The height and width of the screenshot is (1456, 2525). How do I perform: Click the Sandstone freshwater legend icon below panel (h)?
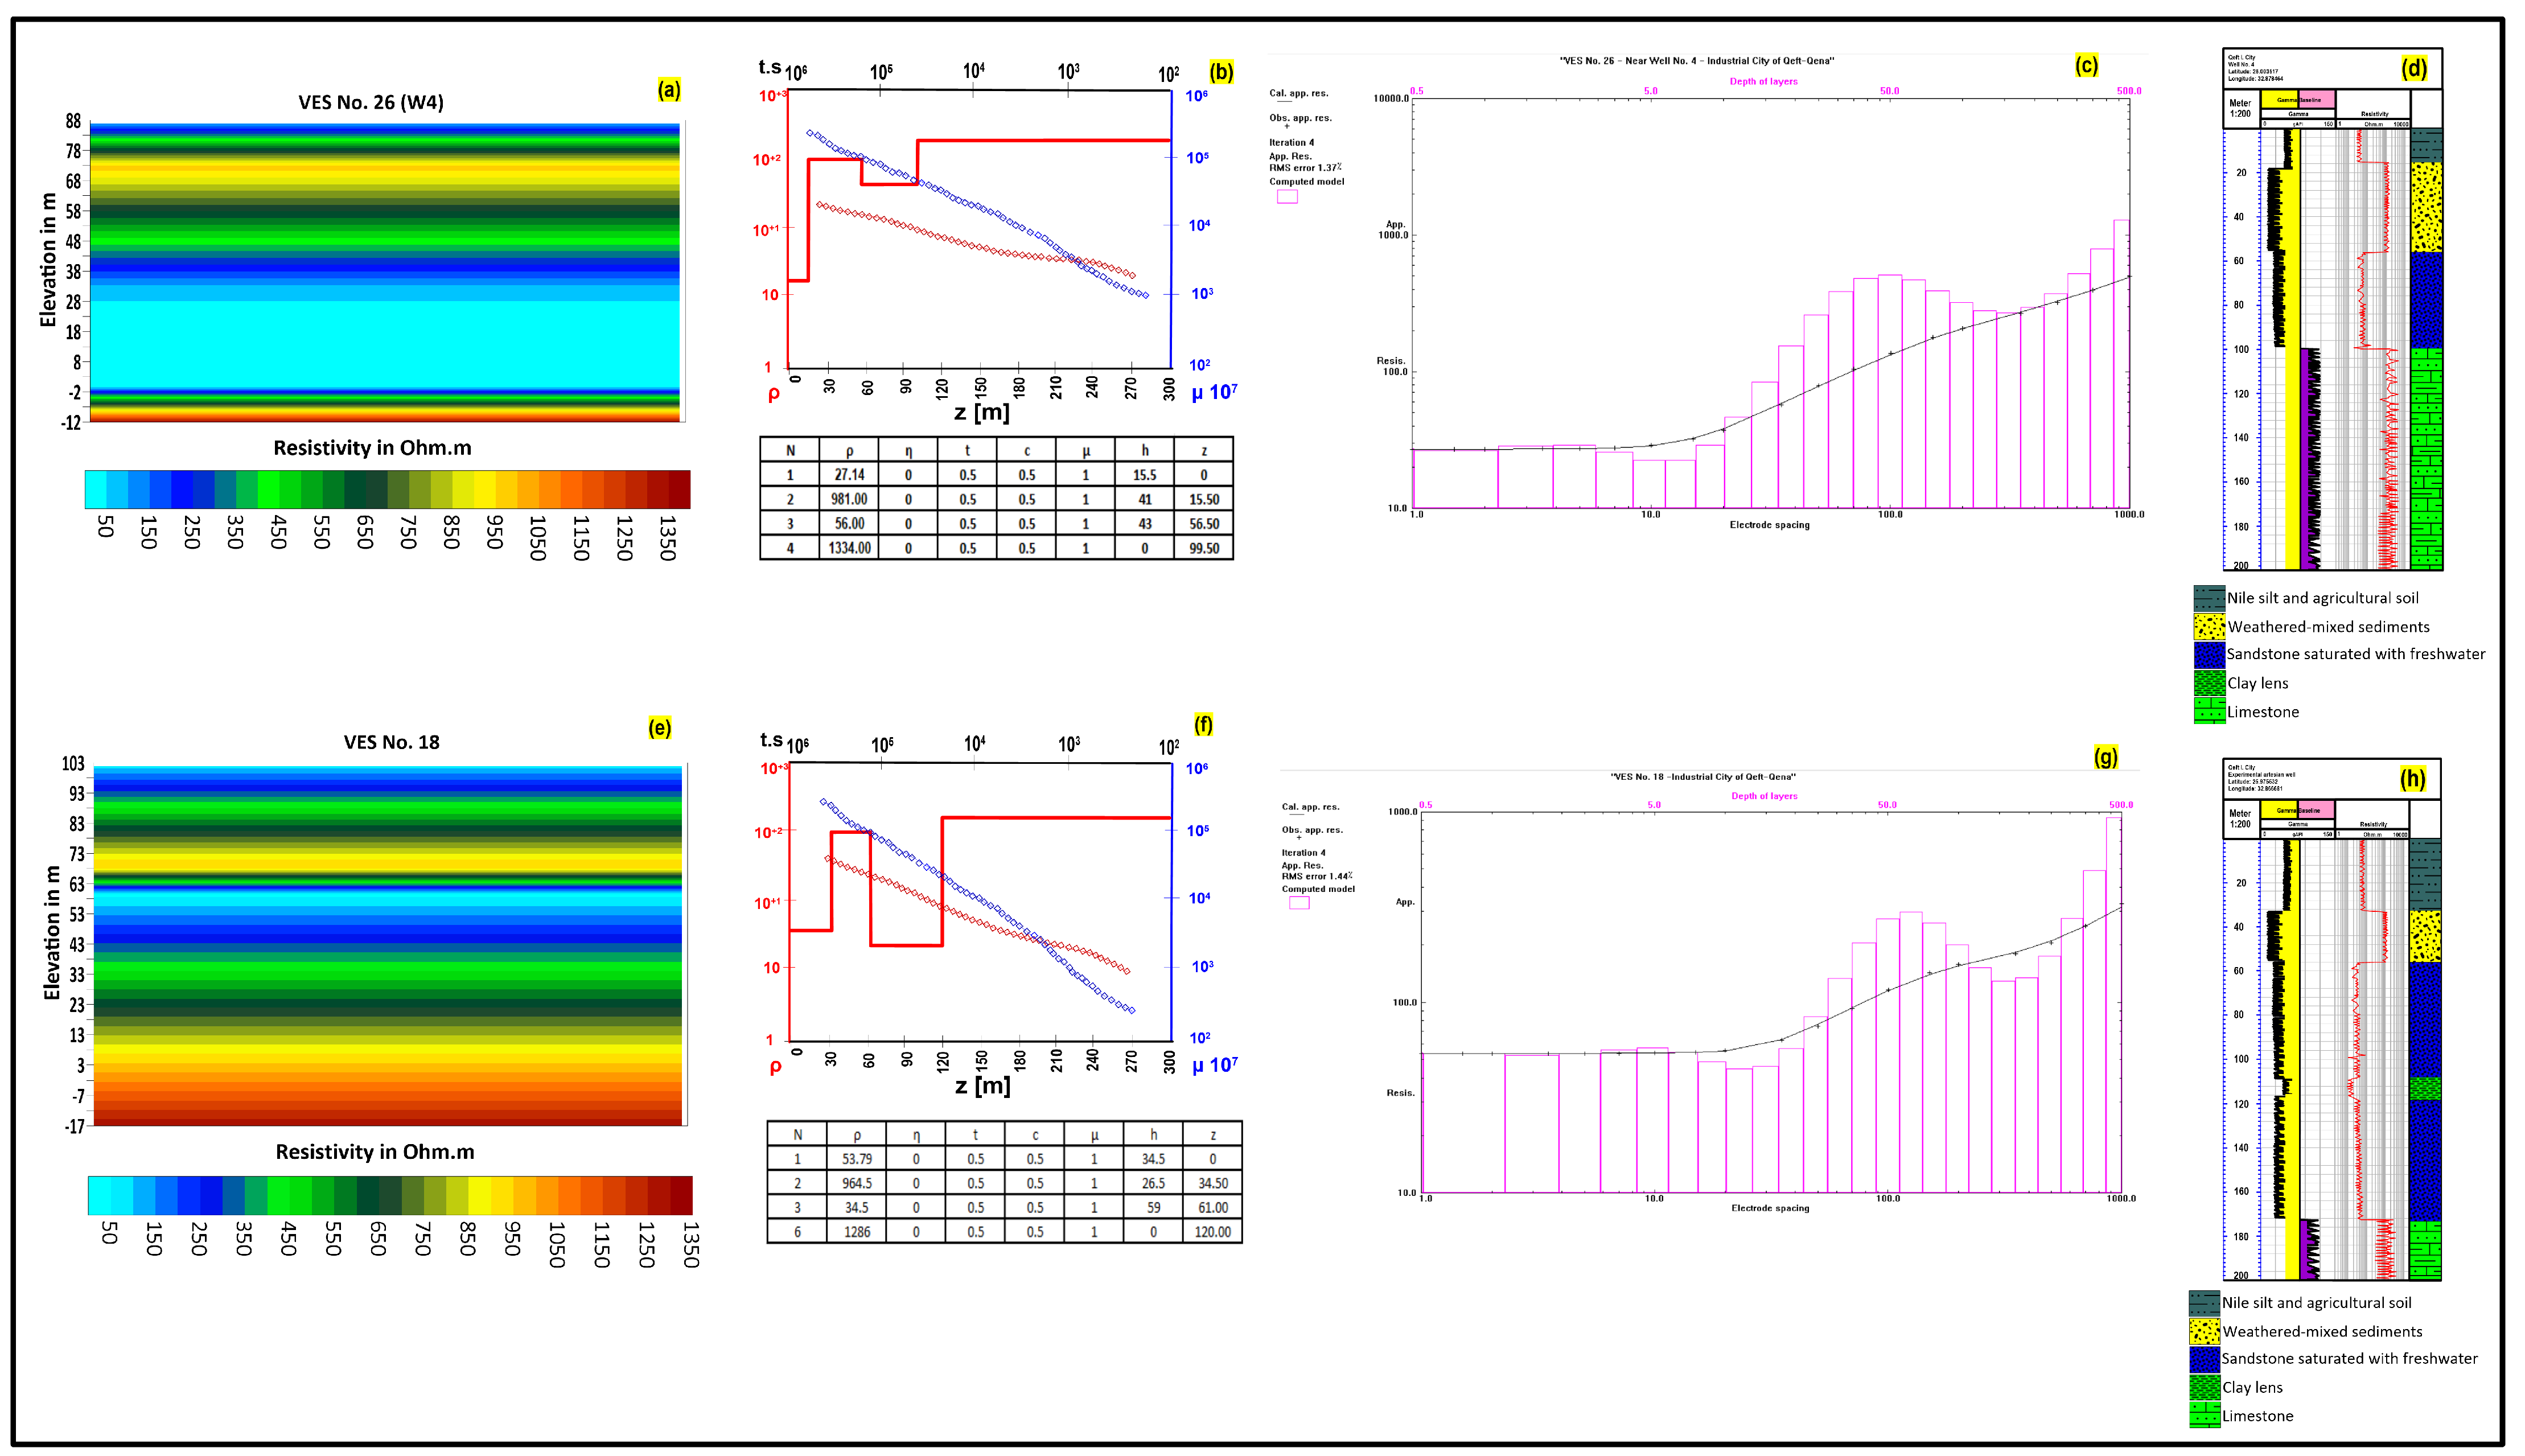(x=2204, y=1359)
